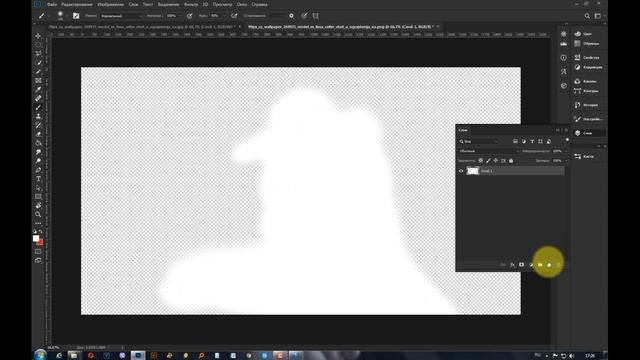Open the Редактирование menu
This screenshot has width=640, height=360.
[x=77, y=4]
